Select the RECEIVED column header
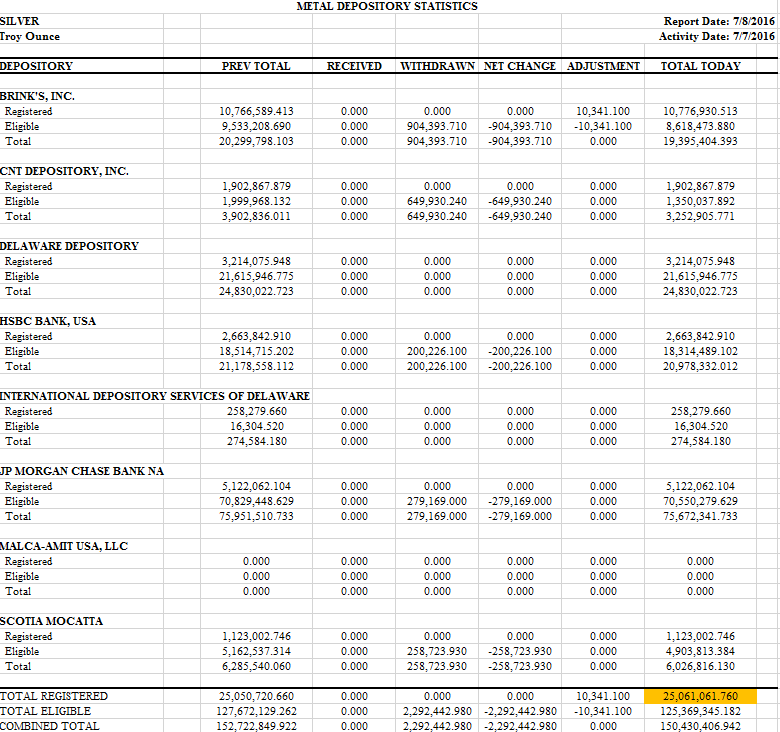The height and width of the screenshot is (732, 780). (x=354, y=66)
